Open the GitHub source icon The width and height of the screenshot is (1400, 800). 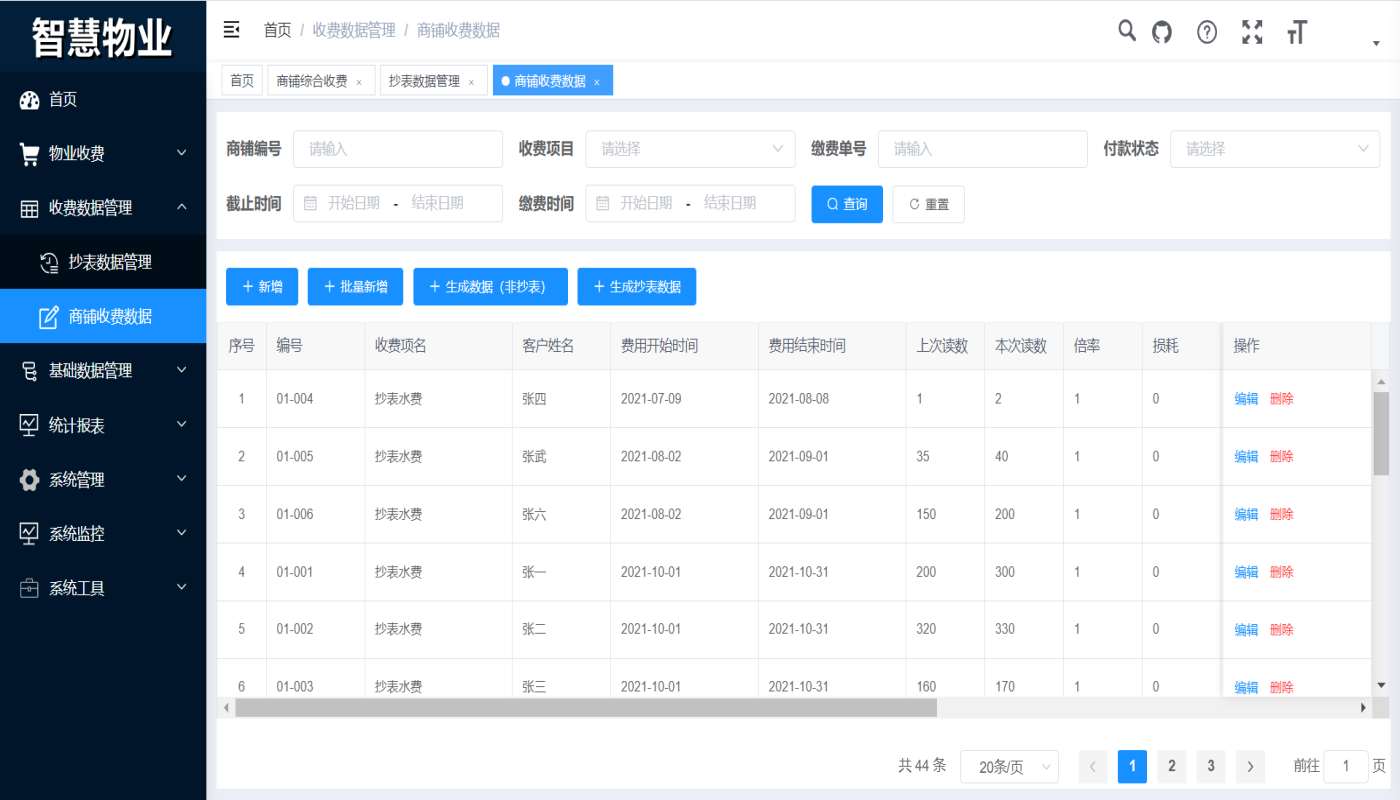[x=1162, y=32]
